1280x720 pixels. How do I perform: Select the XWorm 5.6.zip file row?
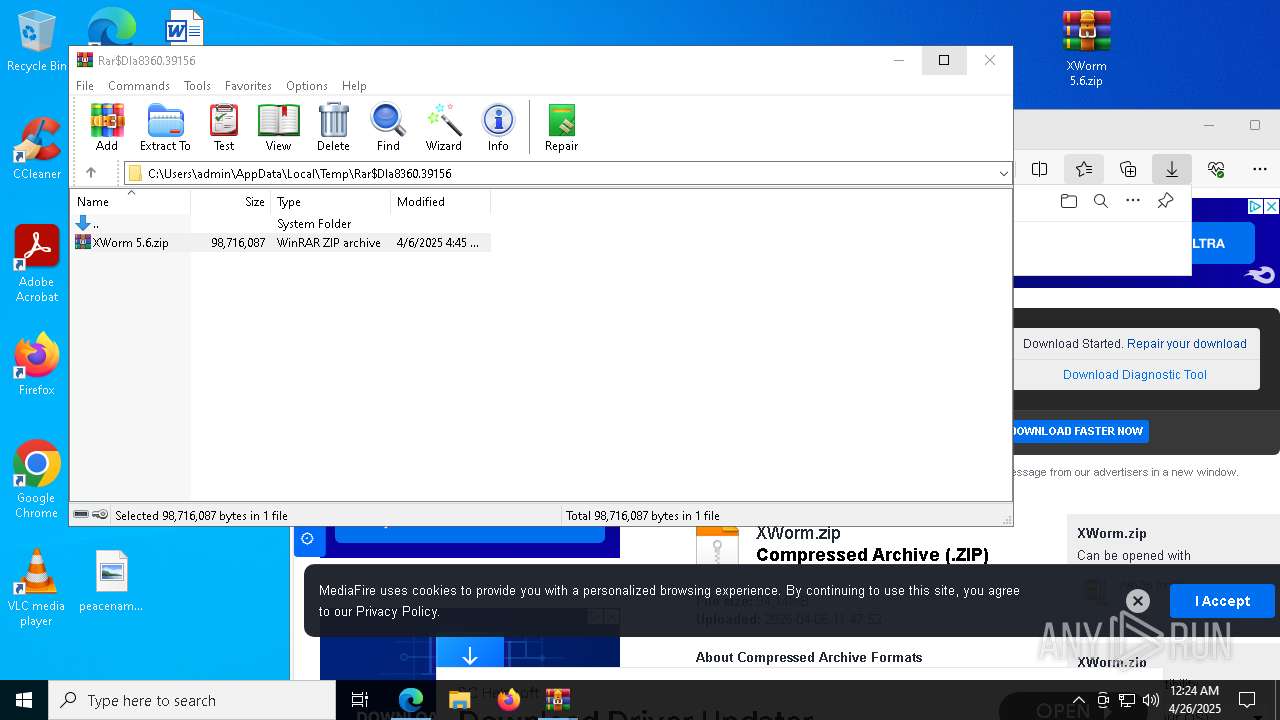[282, 242]
